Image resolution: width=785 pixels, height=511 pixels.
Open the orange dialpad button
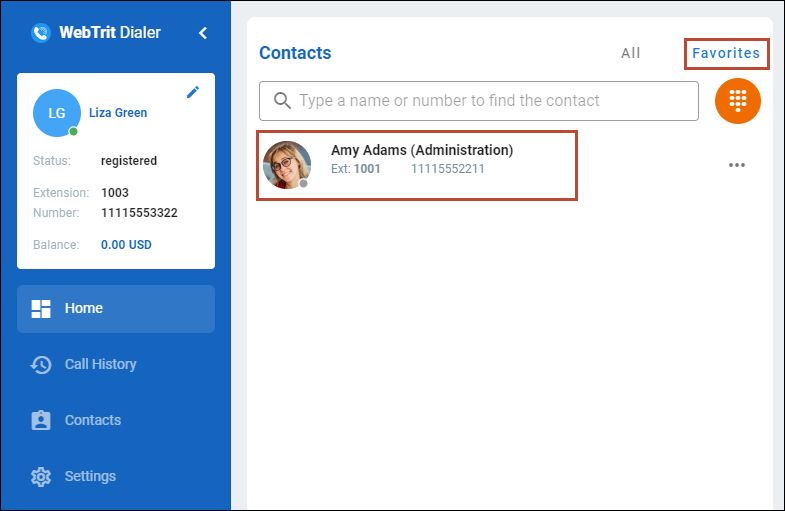[x=737, y=101]
